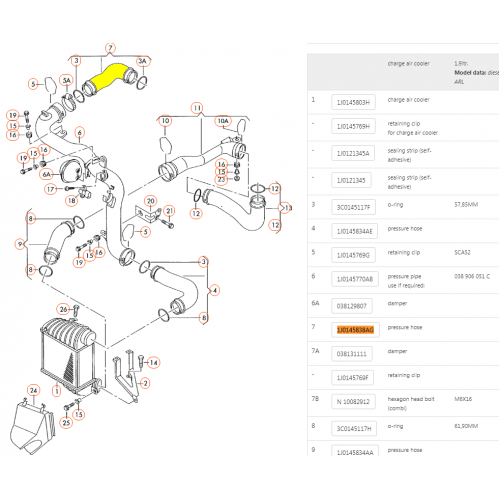Click callout 18 in the diagram
The image size is (500, 500).
(x=72, y=200)
